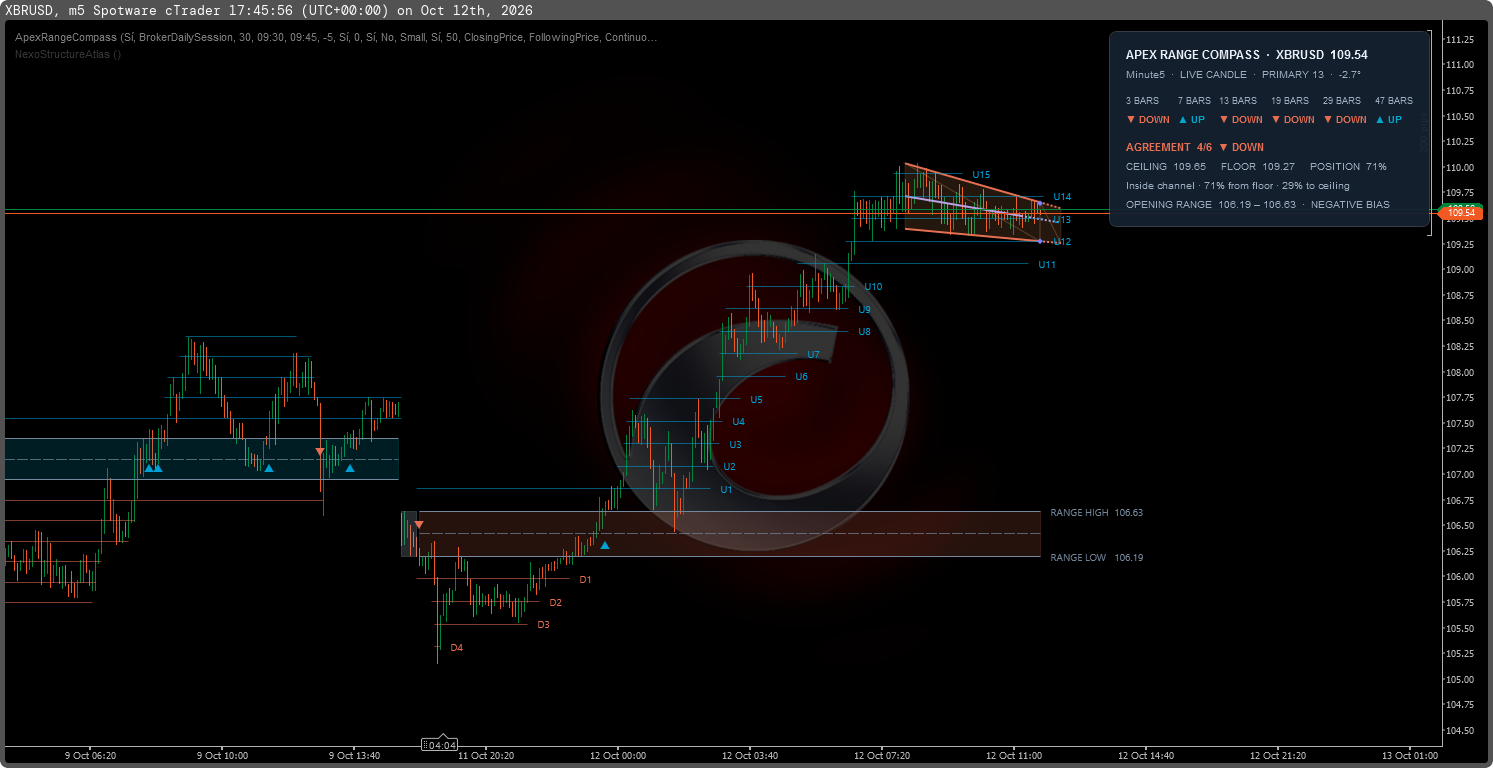Click the U7 level label
The image size is (1493, 768).
pyautogui.click(x=813, y=355)
